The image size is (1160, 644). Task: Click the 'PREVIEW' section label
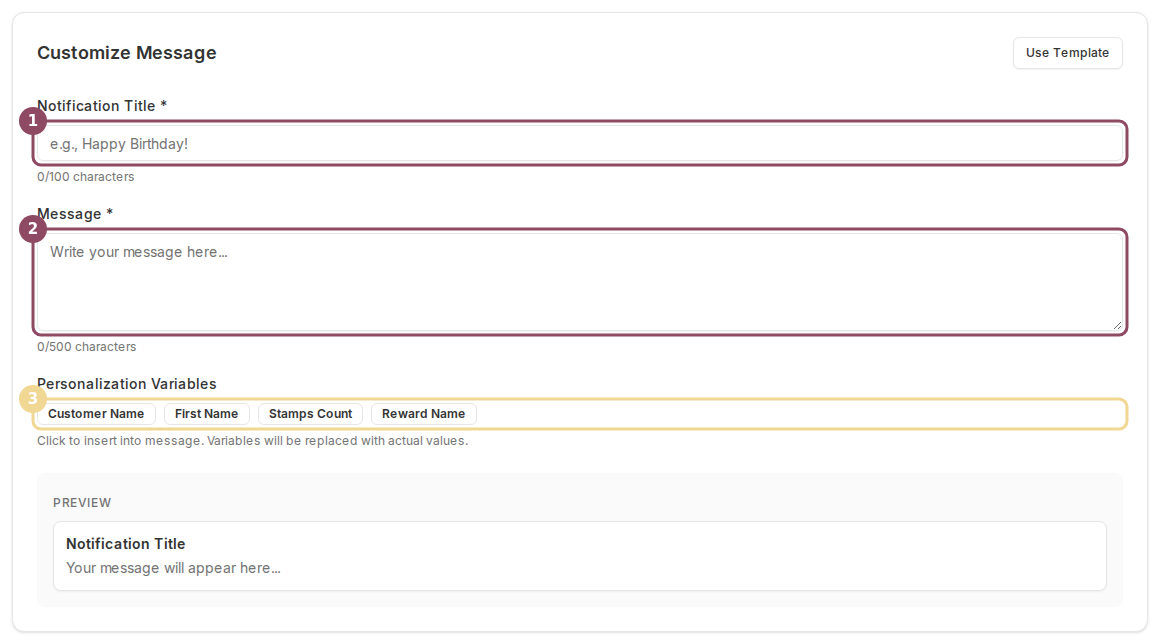(x=82, y=503)
